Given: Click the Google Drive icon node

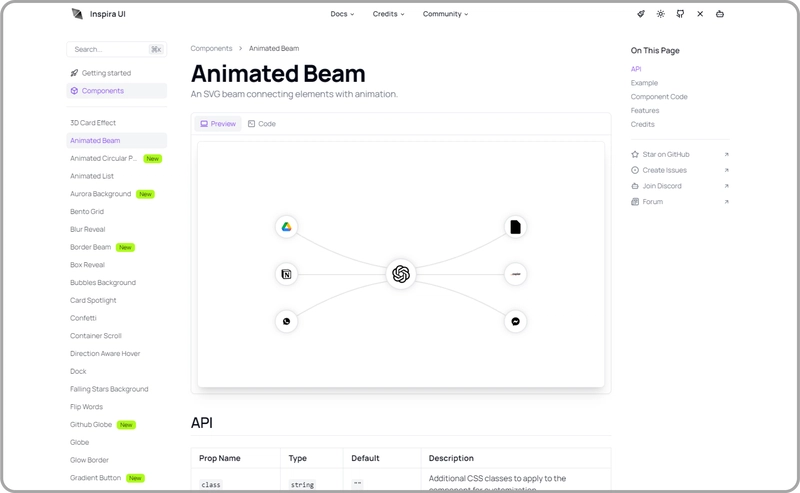Looking at the screenshot, I should (286, 227).
